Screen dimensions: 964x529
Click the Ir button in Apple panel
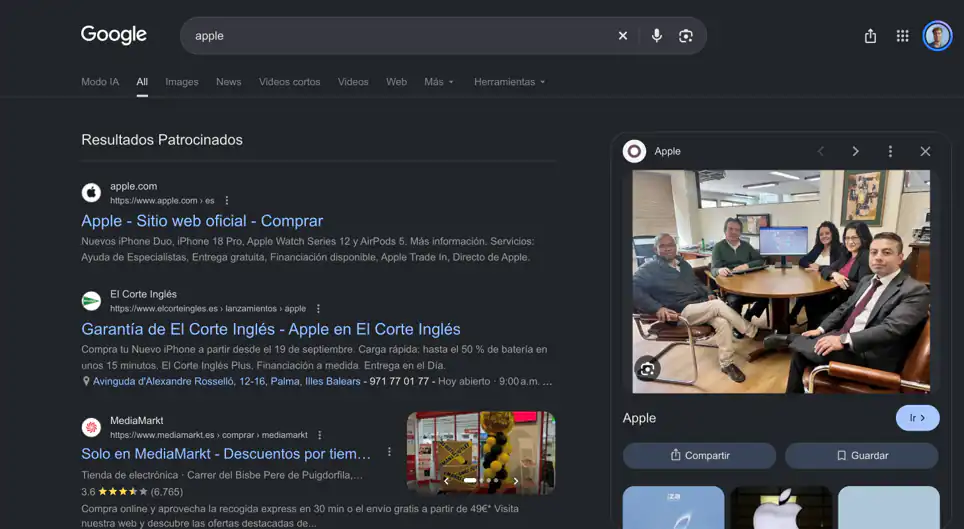917,418
